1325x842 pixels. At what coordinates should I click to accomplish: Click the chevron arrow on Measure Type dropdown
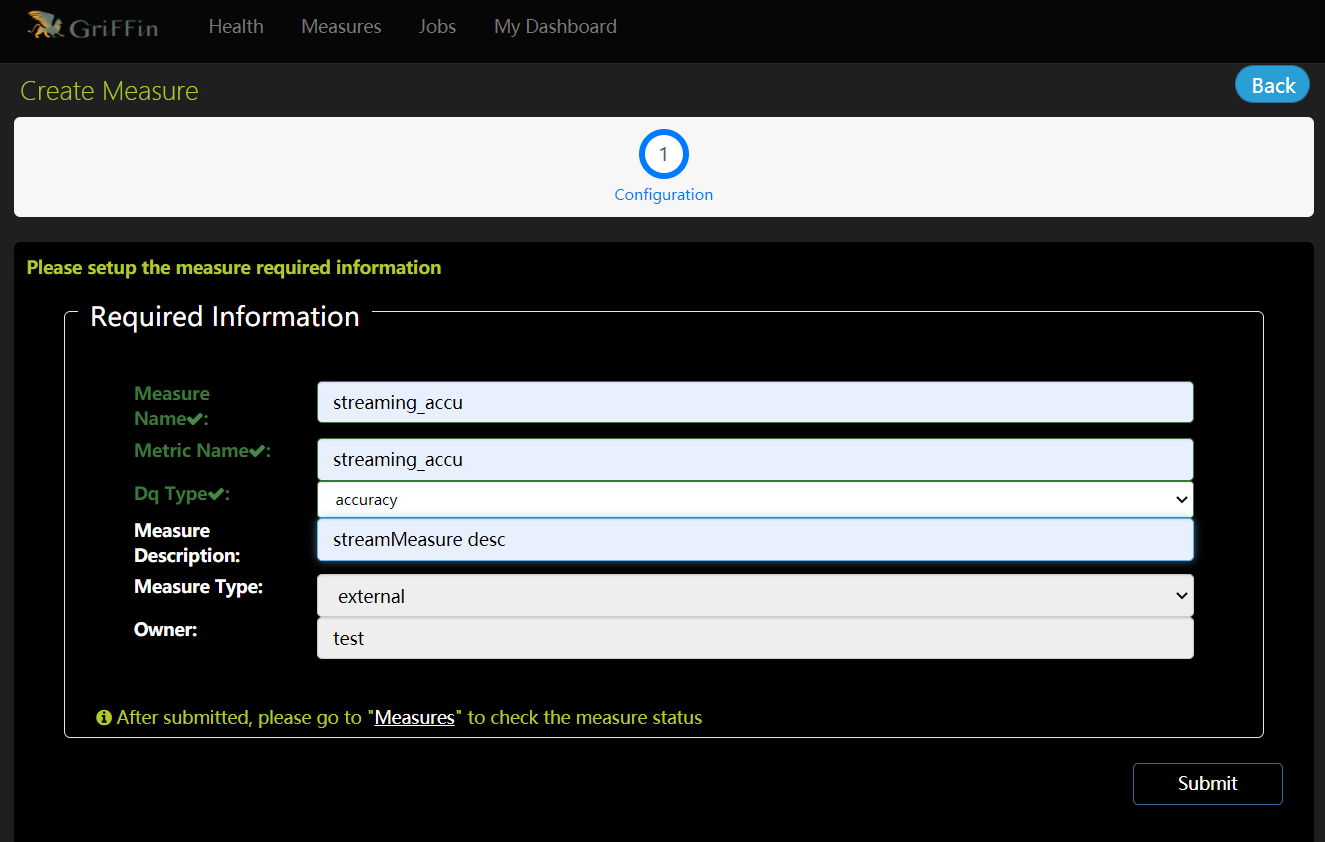[1181, 595]
